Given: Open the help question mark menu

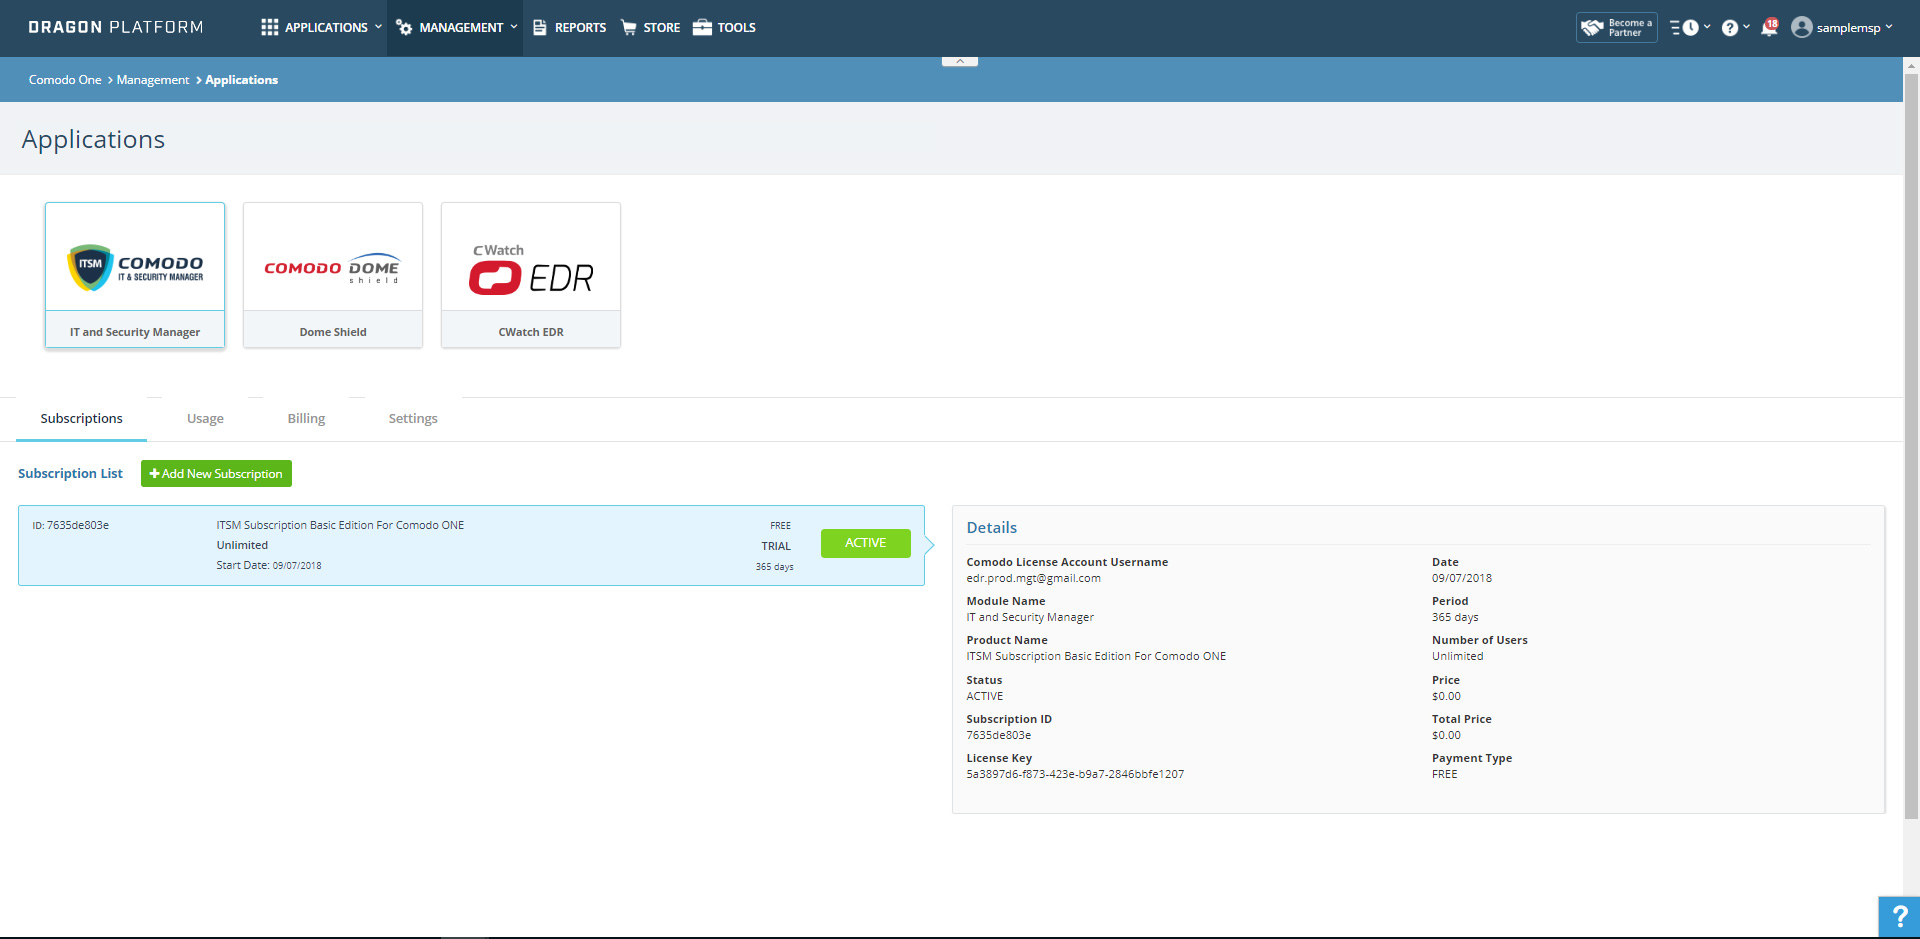Looking at the screenshot, I should (x=1730, y=28).
